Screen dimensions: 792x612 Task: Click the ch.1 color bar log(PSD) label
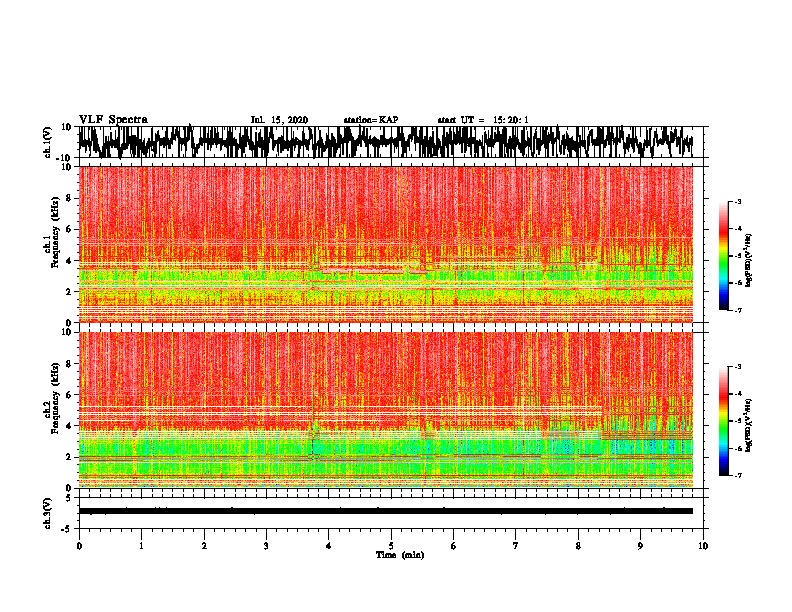click(748, 260)
